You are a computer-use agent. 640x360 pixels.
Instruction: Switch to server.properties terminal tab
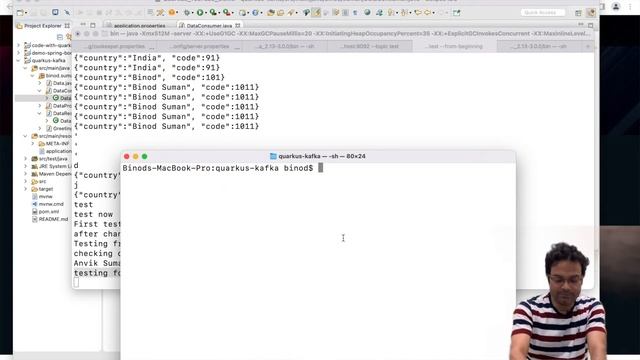[x=200, y=47]
